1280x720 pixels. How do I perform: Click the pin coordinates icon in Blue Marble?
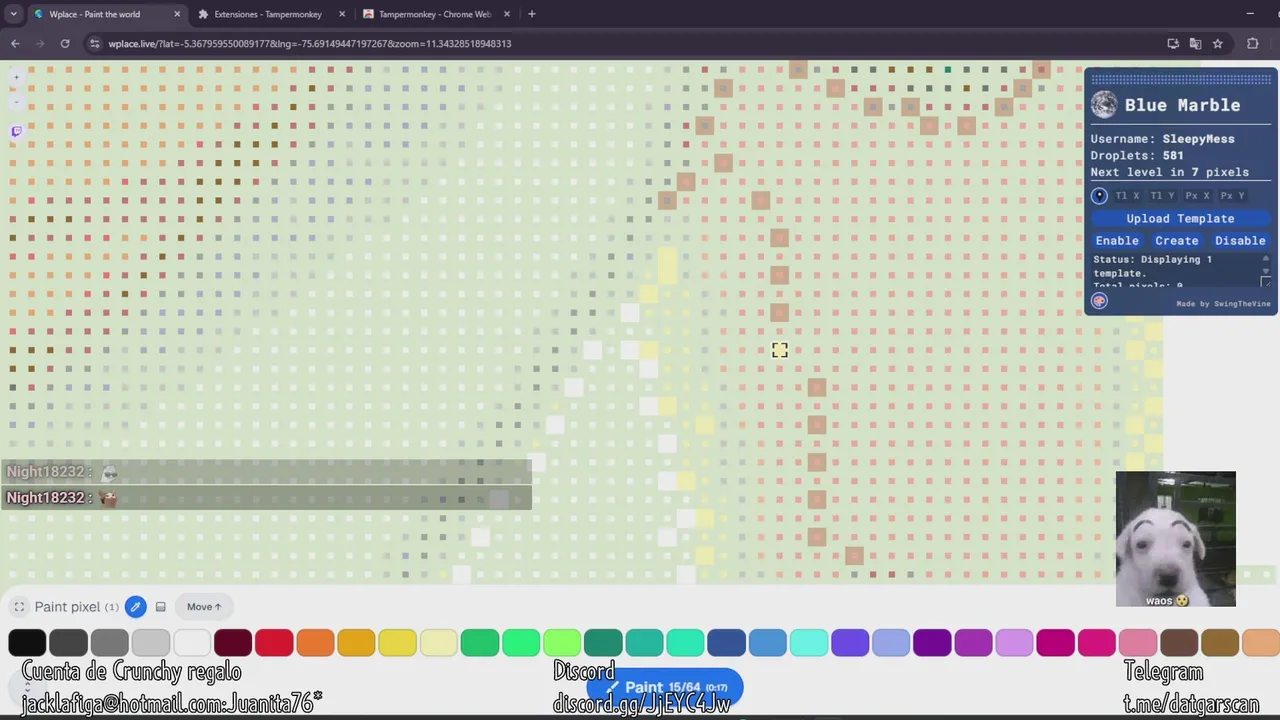(x=1099, y=196)
